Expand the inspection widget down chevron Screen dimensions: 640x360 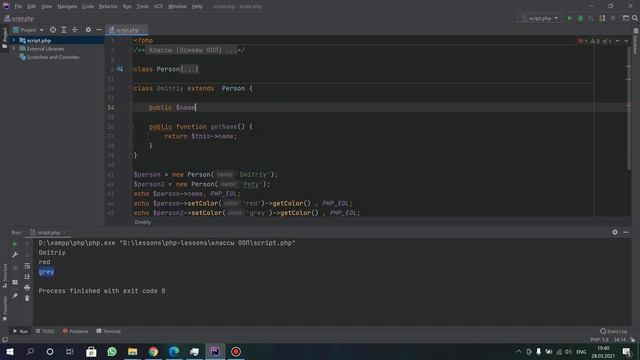[x=626, y=41]
